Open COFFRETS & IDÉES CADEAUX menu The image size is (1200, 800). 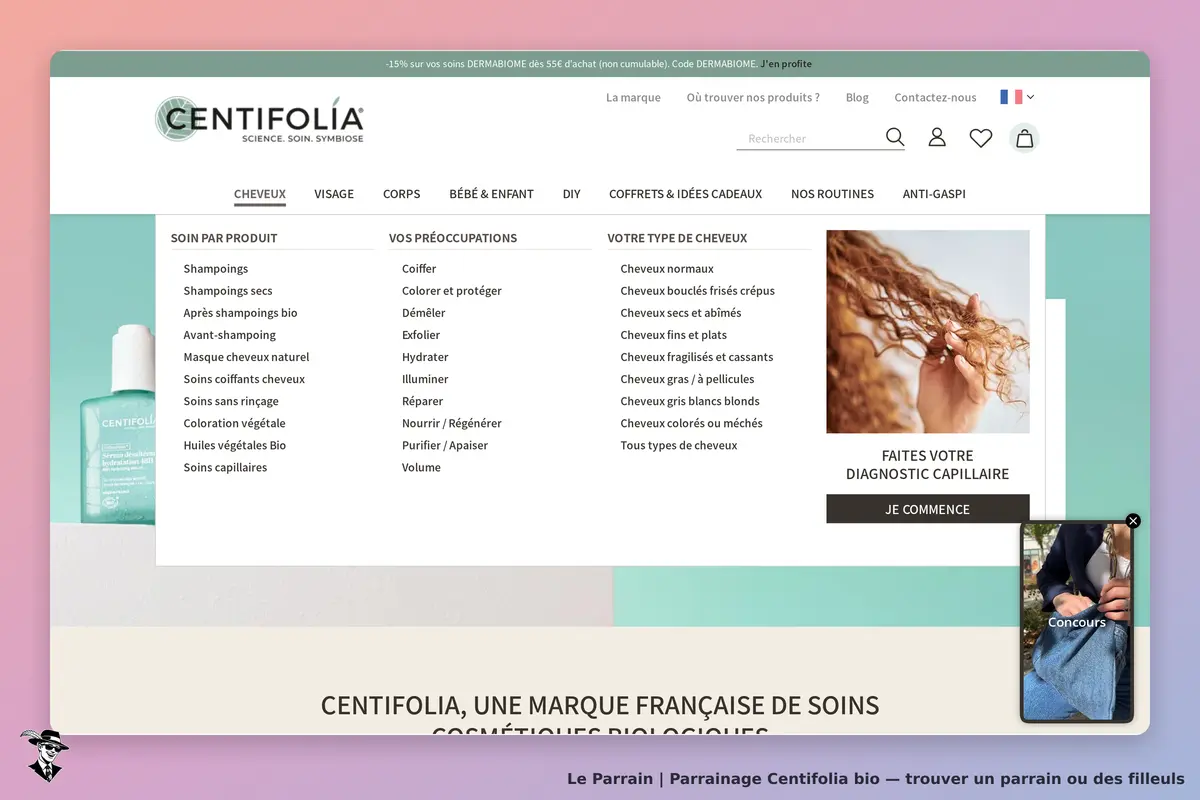tap(685, 194)
